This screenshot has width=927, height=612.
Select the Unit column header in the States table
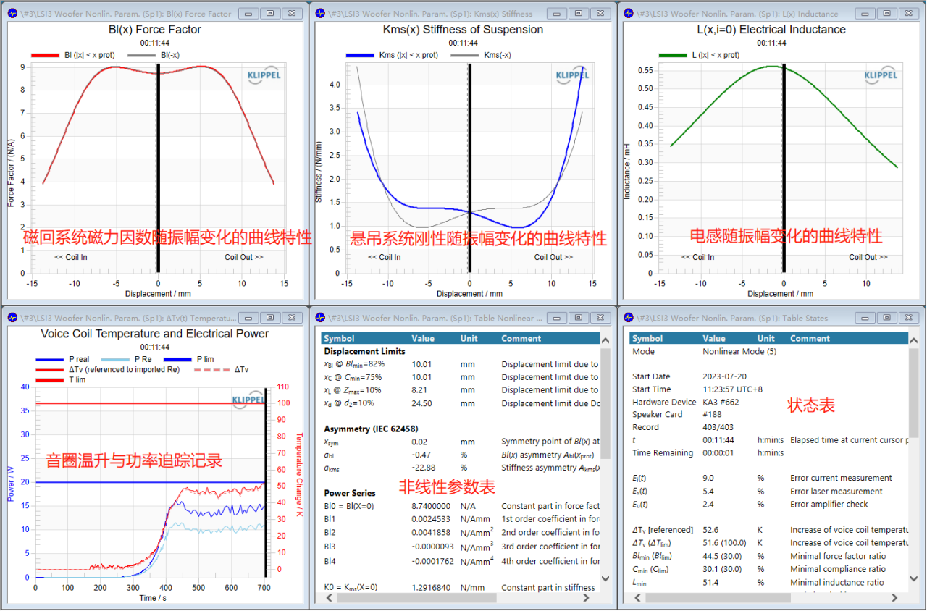(x=766, y=339)
